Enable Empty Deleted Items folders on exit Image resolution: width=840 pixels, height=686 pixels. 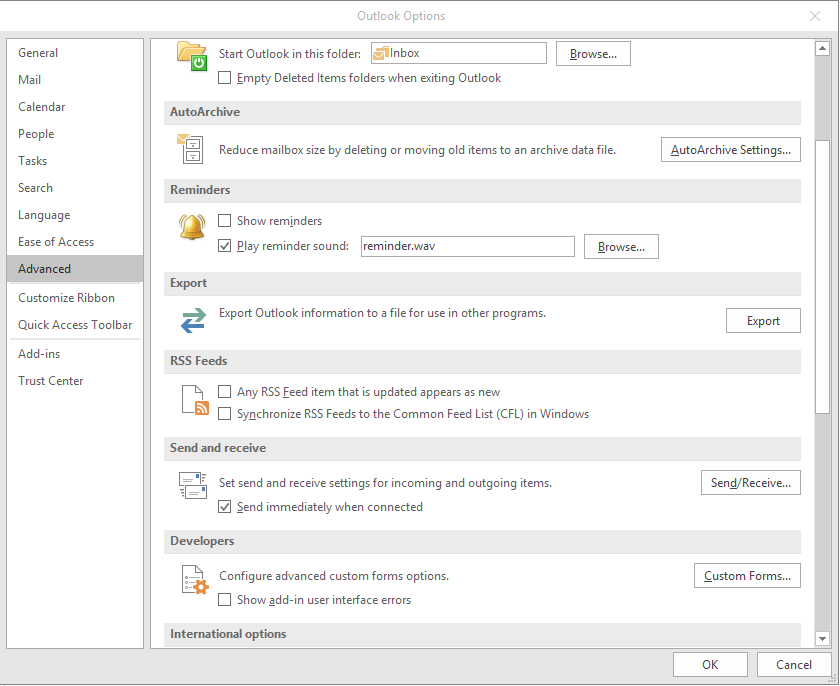click(x=225, y=78)
